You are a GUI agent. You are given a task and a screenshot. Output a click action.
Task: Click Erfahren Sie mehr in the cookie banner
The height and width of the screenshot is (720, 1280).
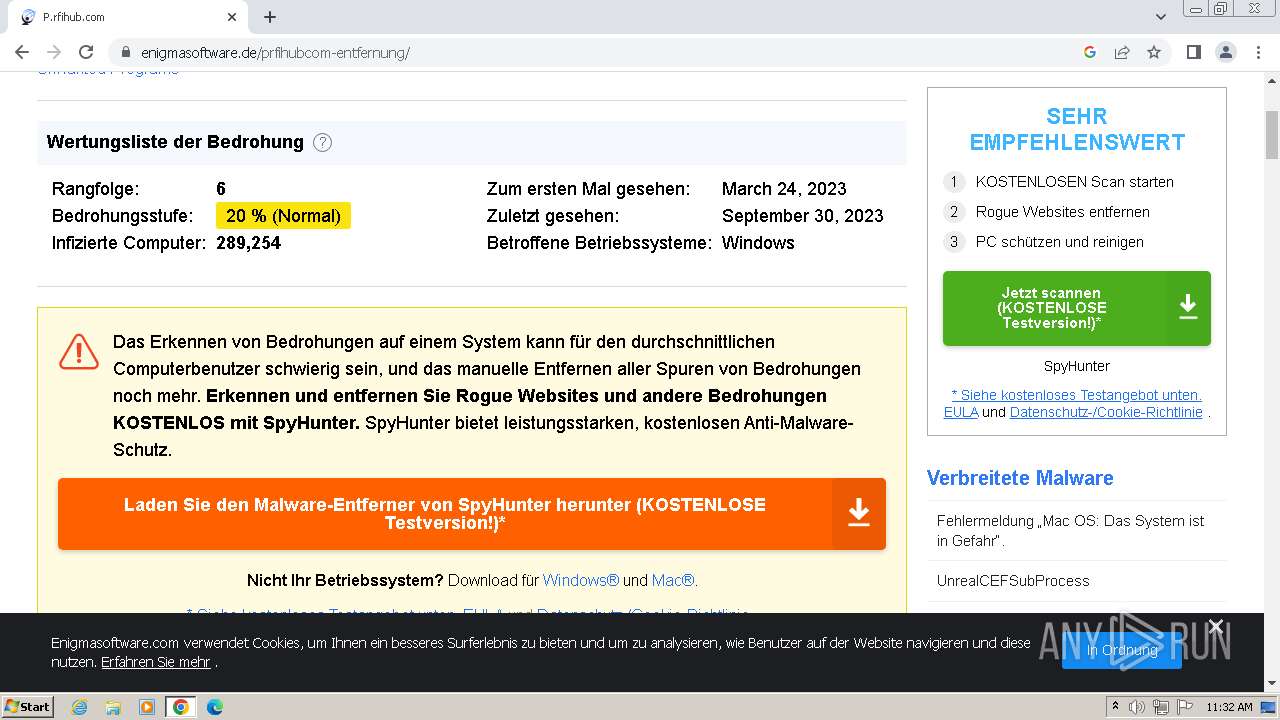[156, 662]
